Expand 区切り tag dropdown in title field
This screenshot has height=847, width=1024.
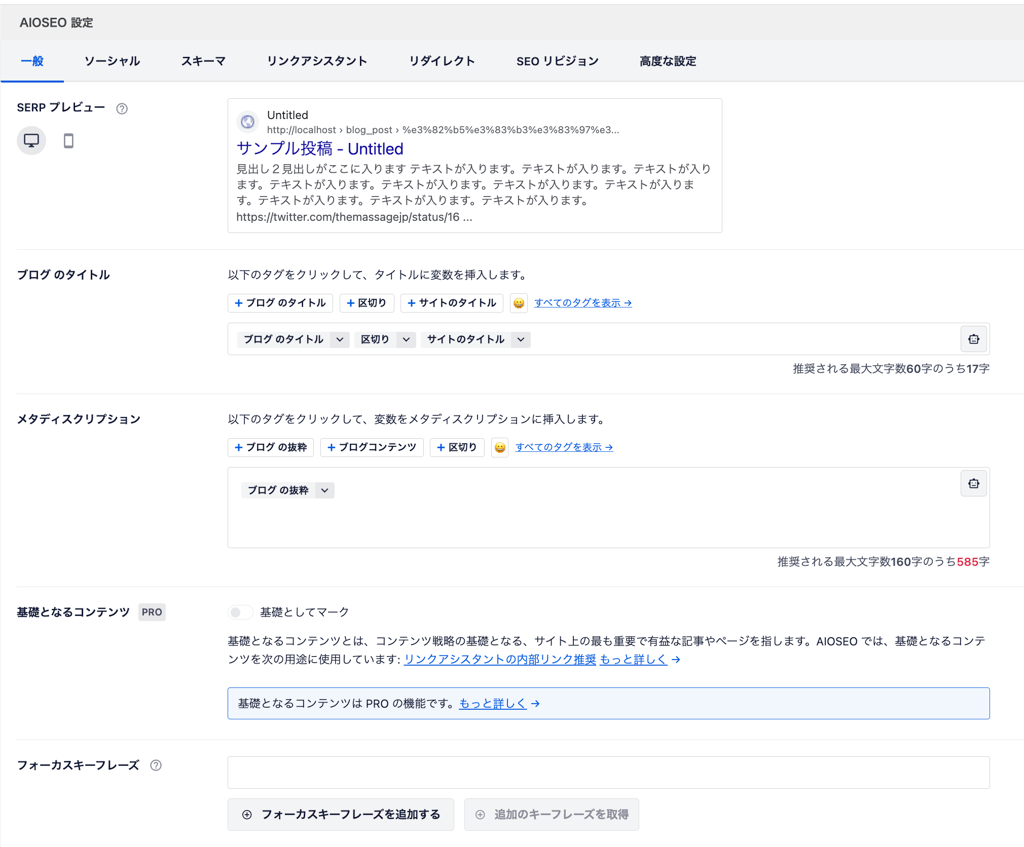pos(406,340)
